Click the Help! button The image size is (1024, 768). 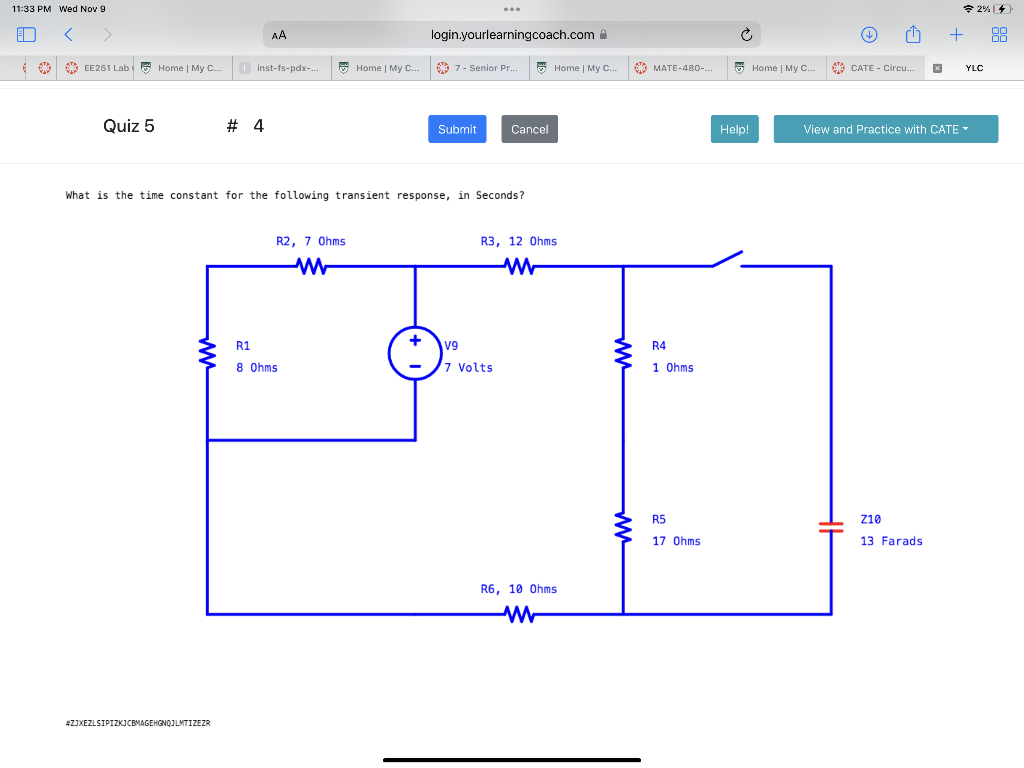point(734,129)
